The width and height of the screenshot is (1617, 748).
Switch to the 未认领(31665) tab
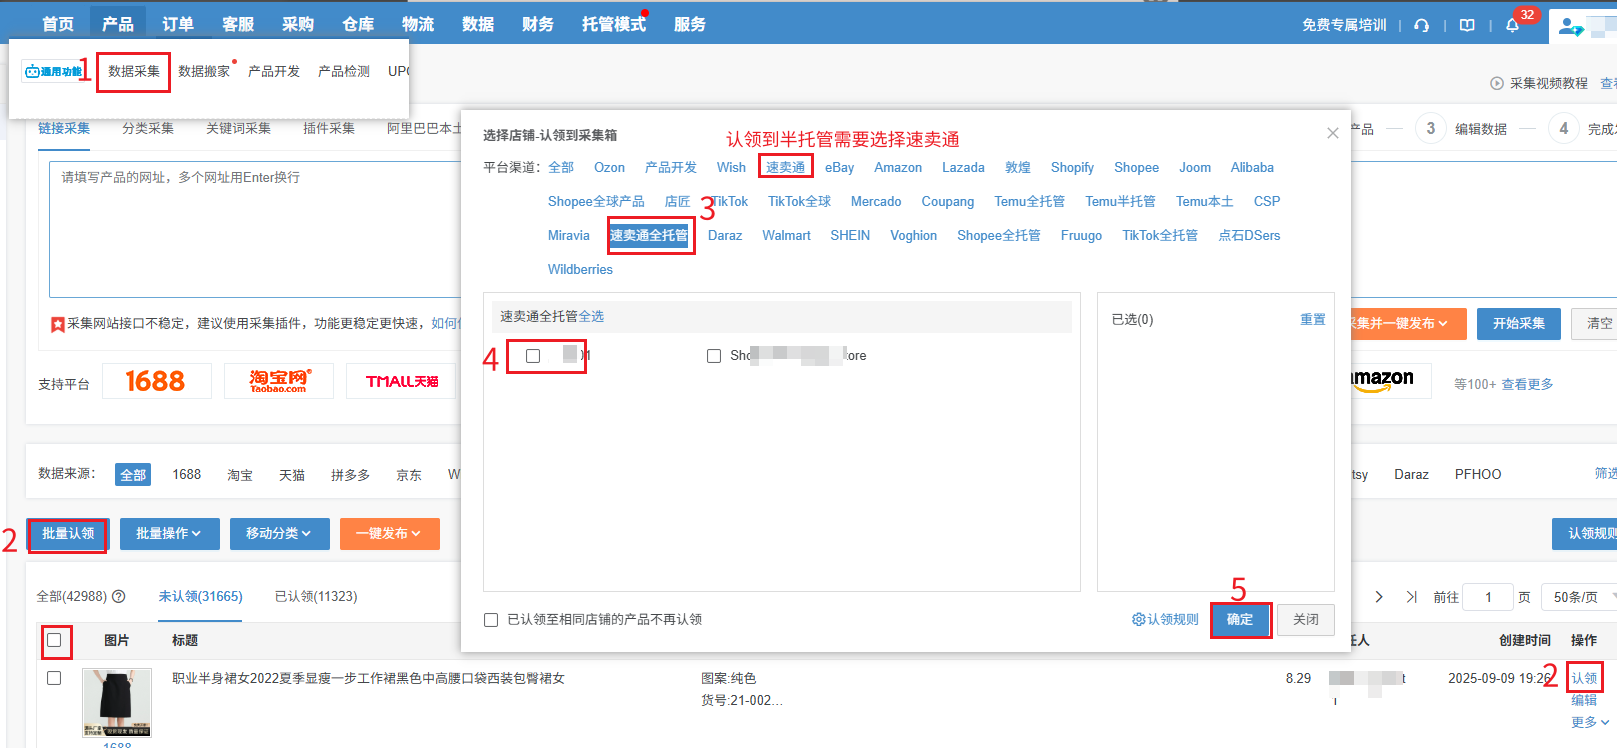[x=201, y=597]
